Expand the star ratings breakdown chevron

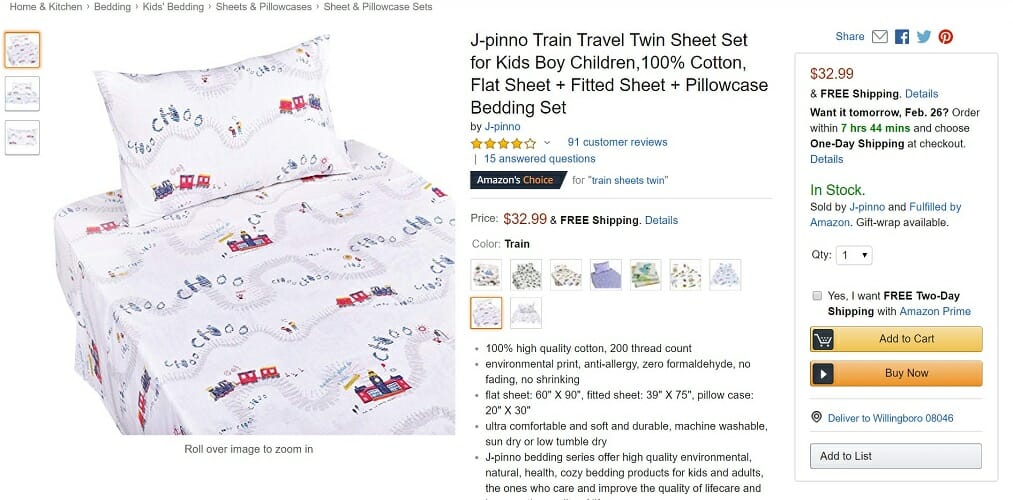pyautogui.click(x=547, y=143)
